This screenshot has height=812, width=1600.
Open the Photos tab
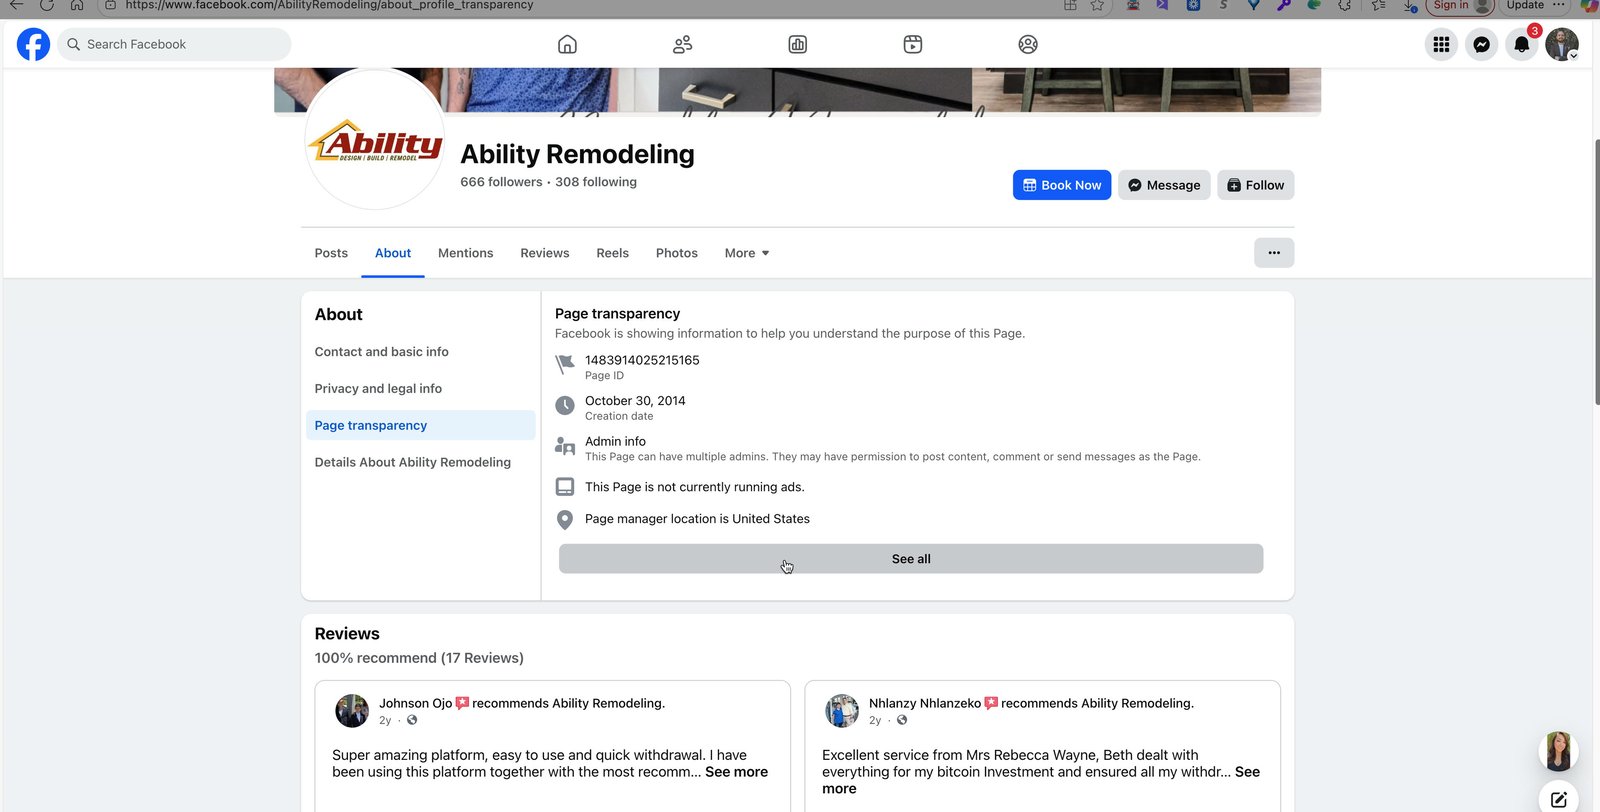(x=677, y=253)
